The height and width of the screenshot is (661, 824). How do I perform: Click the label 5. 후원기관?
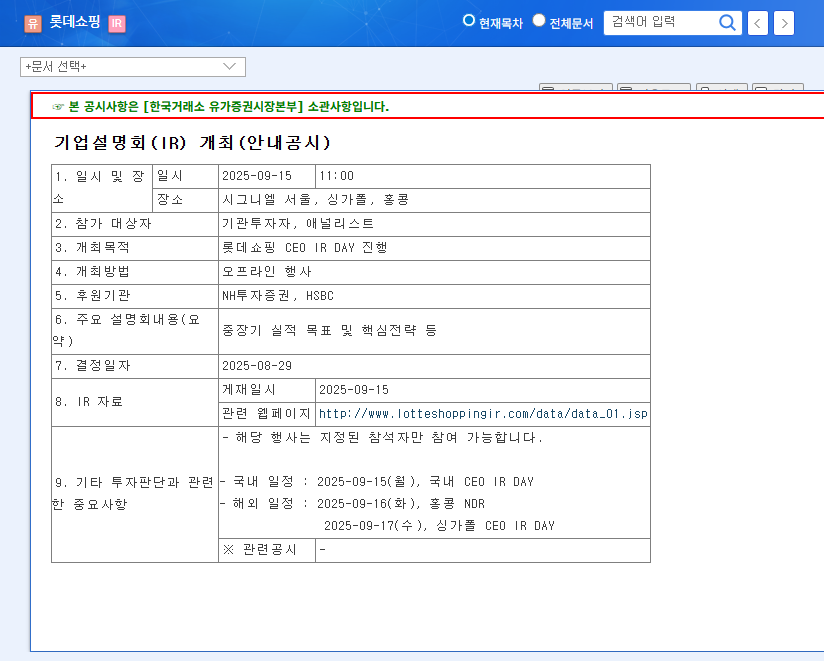(135, 296)
